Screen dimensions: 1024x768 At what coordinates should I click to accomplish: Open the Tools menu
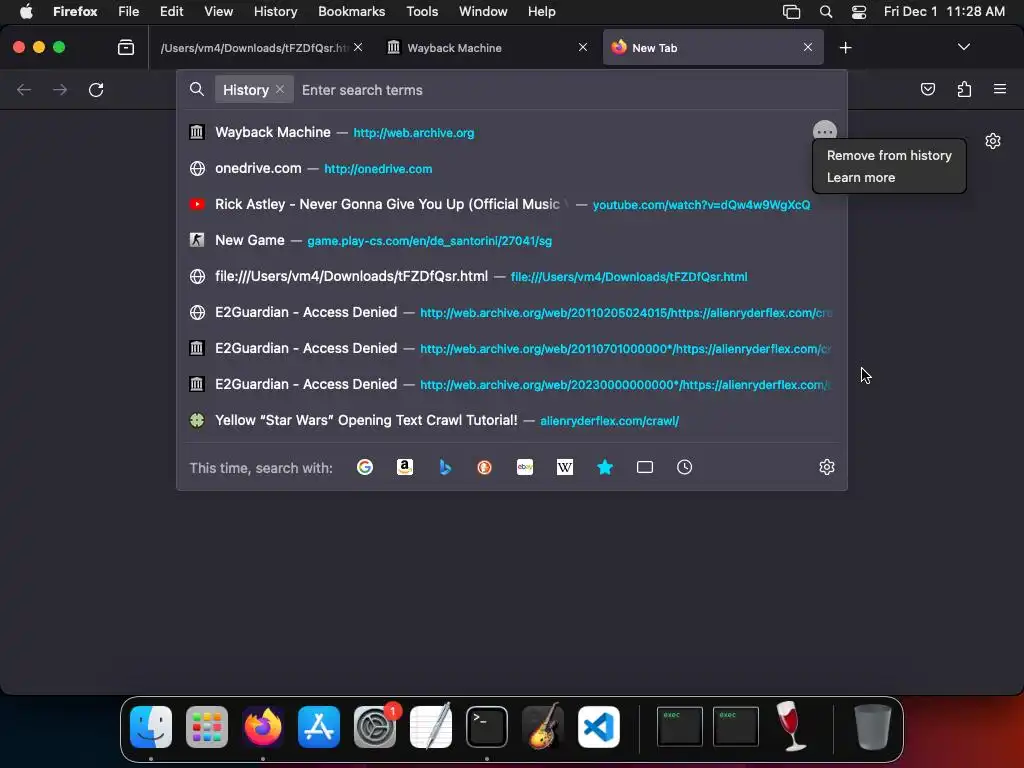pos(422,11)
